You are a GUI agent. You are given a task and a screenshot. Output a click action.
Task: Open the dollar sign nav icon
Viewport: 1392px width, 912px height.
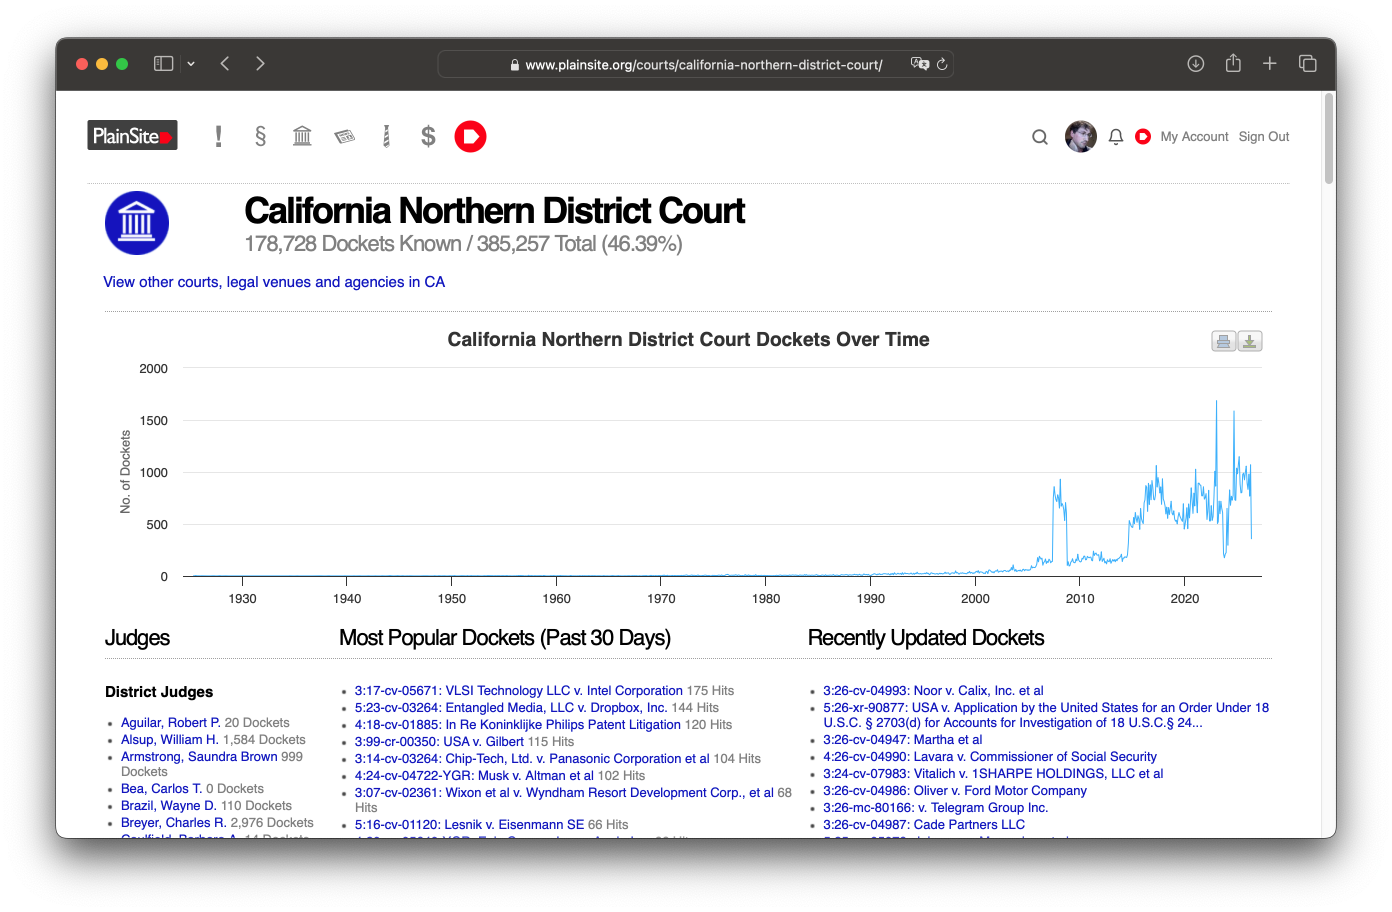tap(428, 136)
